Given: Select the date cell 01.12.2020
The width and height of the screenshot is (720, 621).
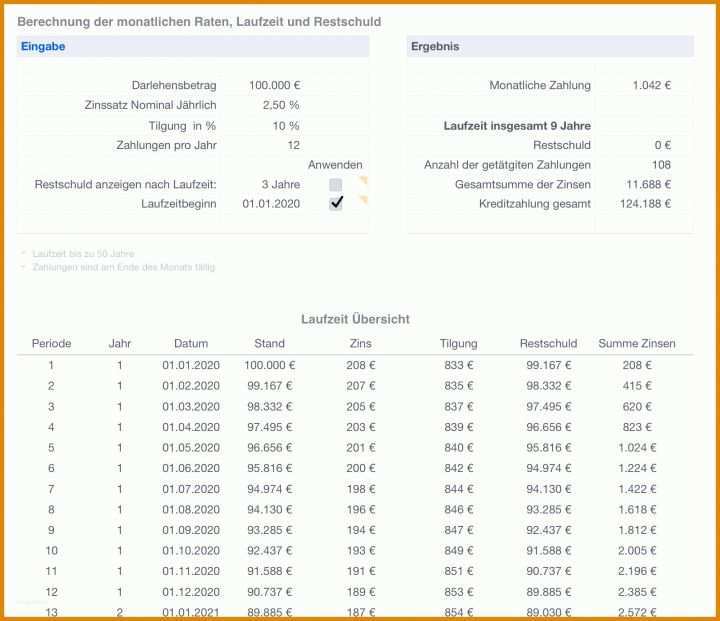Looking at the screenshot, I should (x=191, y=592).
